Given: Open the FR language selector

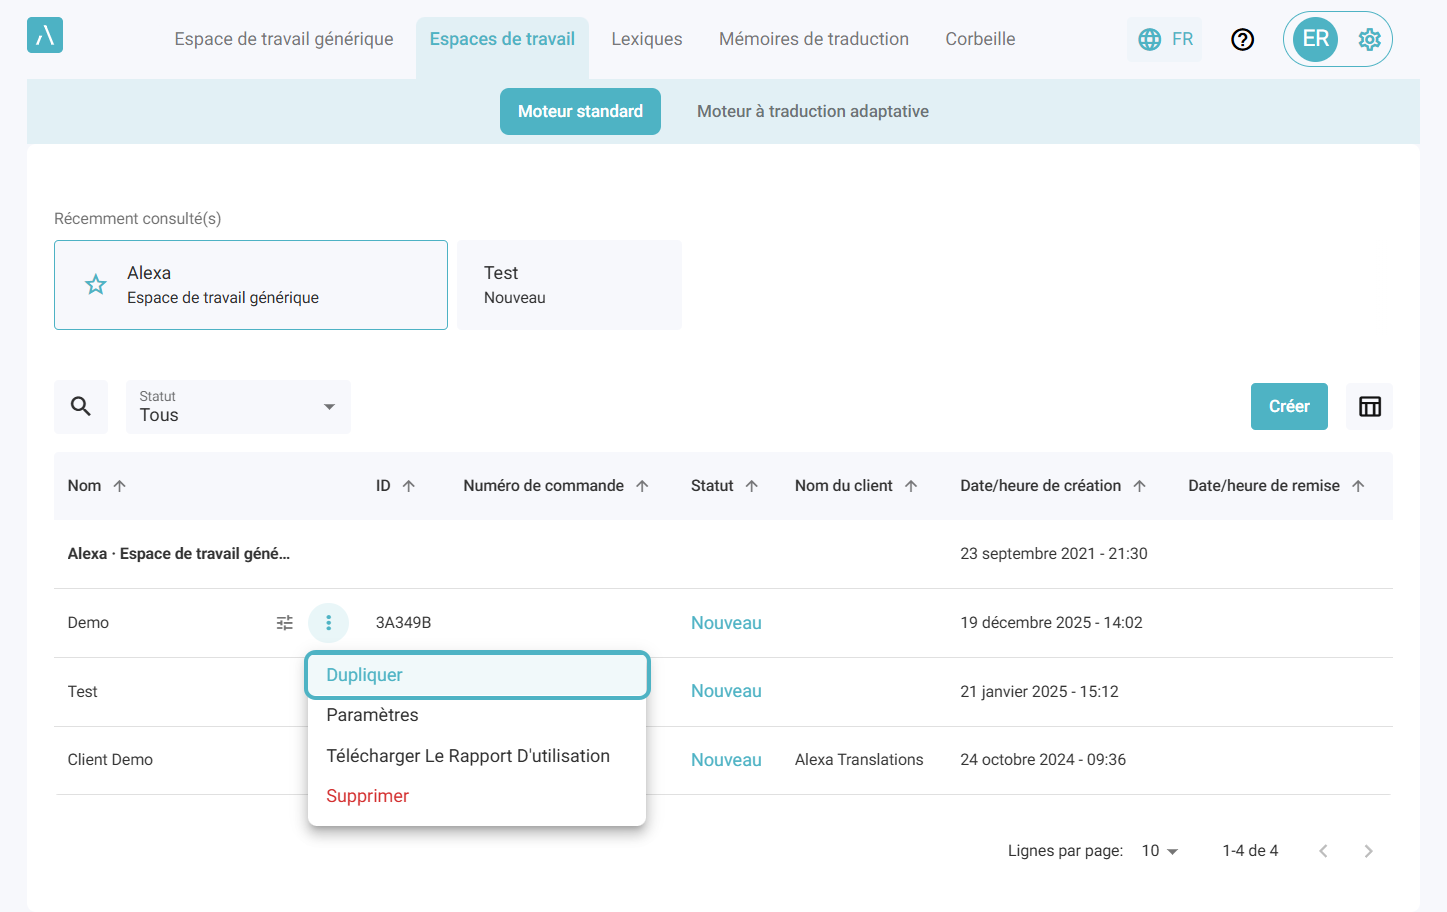Looking at the screenshot, I should 1165,39.
